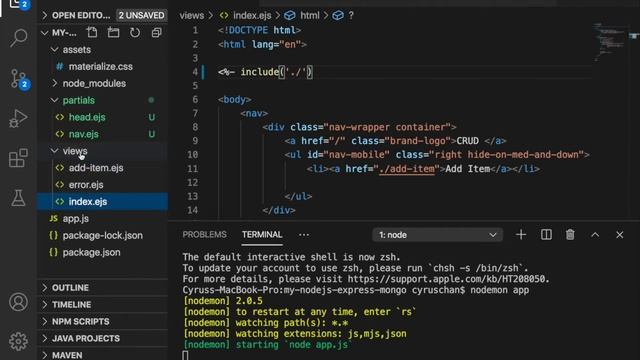The height and width of the screenshot is (360, 640).
Task: Click the New File icon in explorer
Action: (92, 33)
